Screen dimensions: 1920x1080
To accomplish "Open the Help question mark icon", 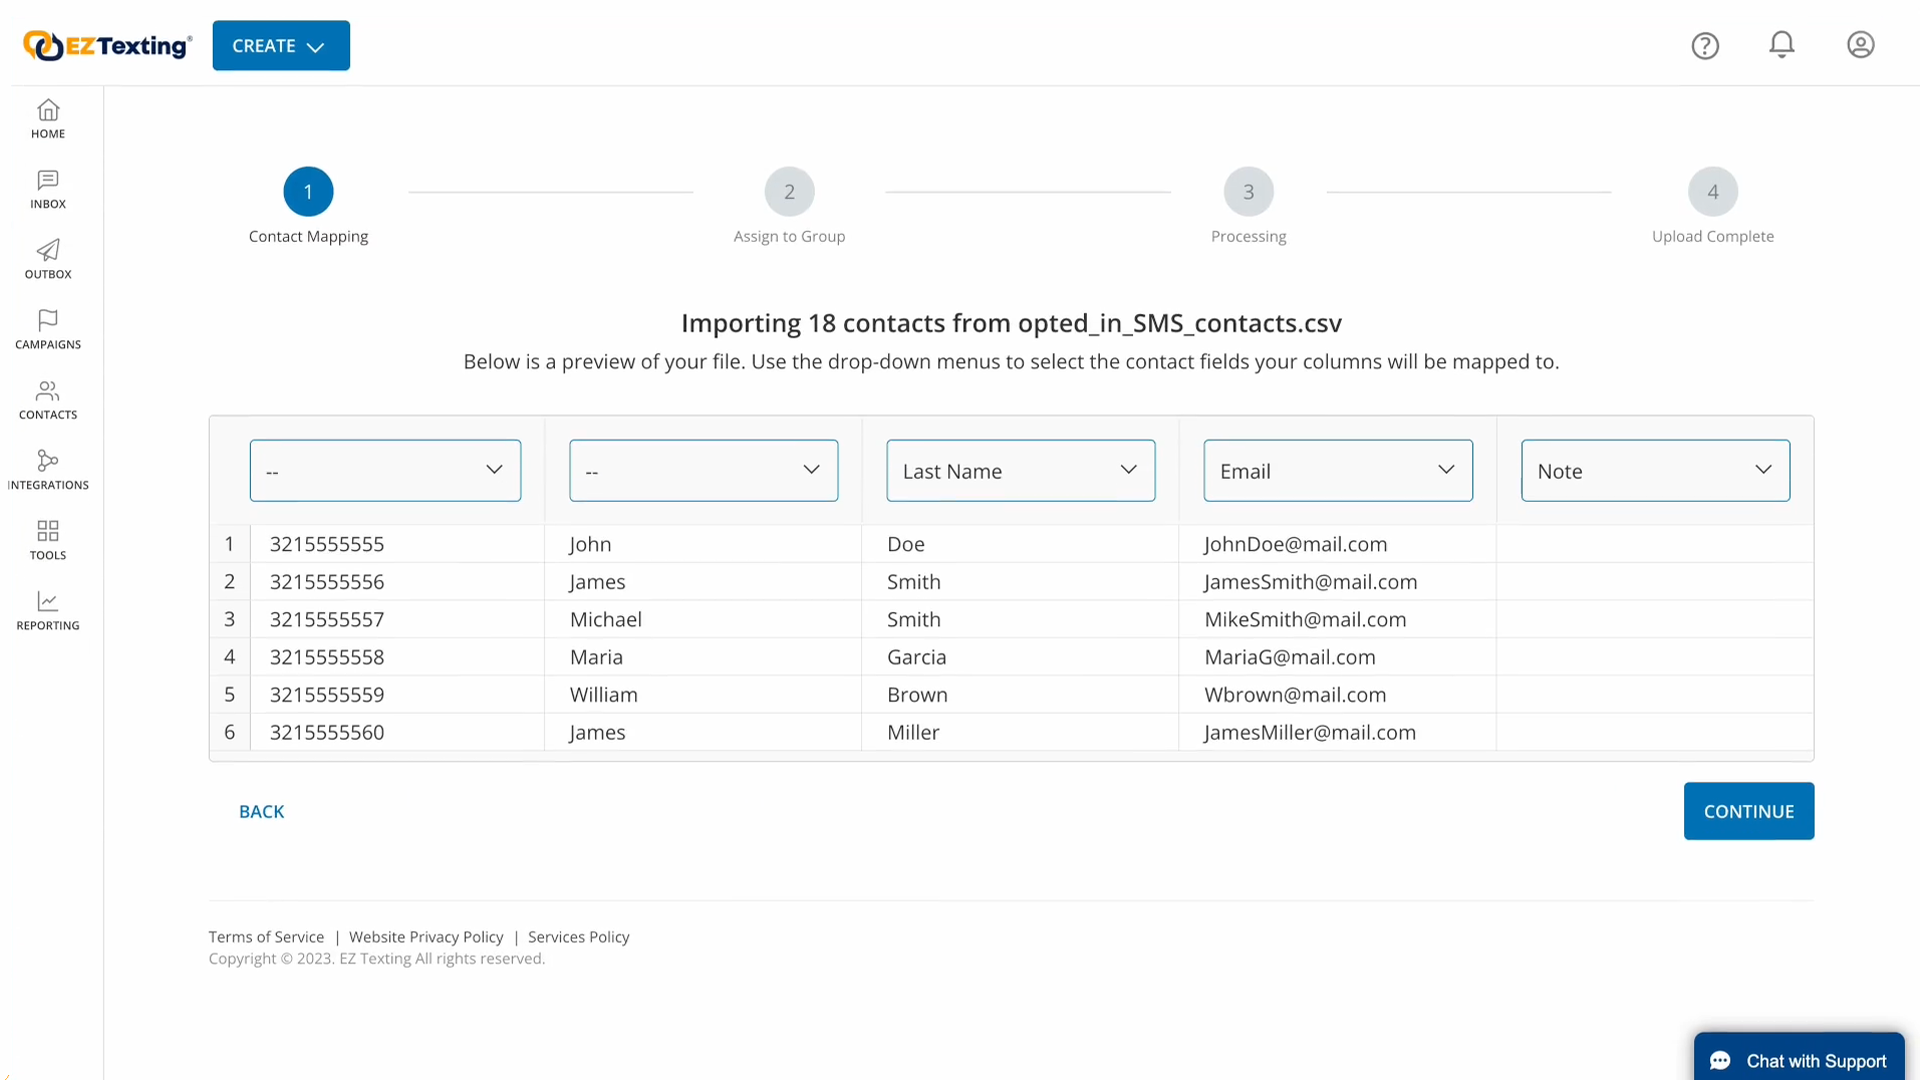I will pyautogui.click(x=1705, y=45).
